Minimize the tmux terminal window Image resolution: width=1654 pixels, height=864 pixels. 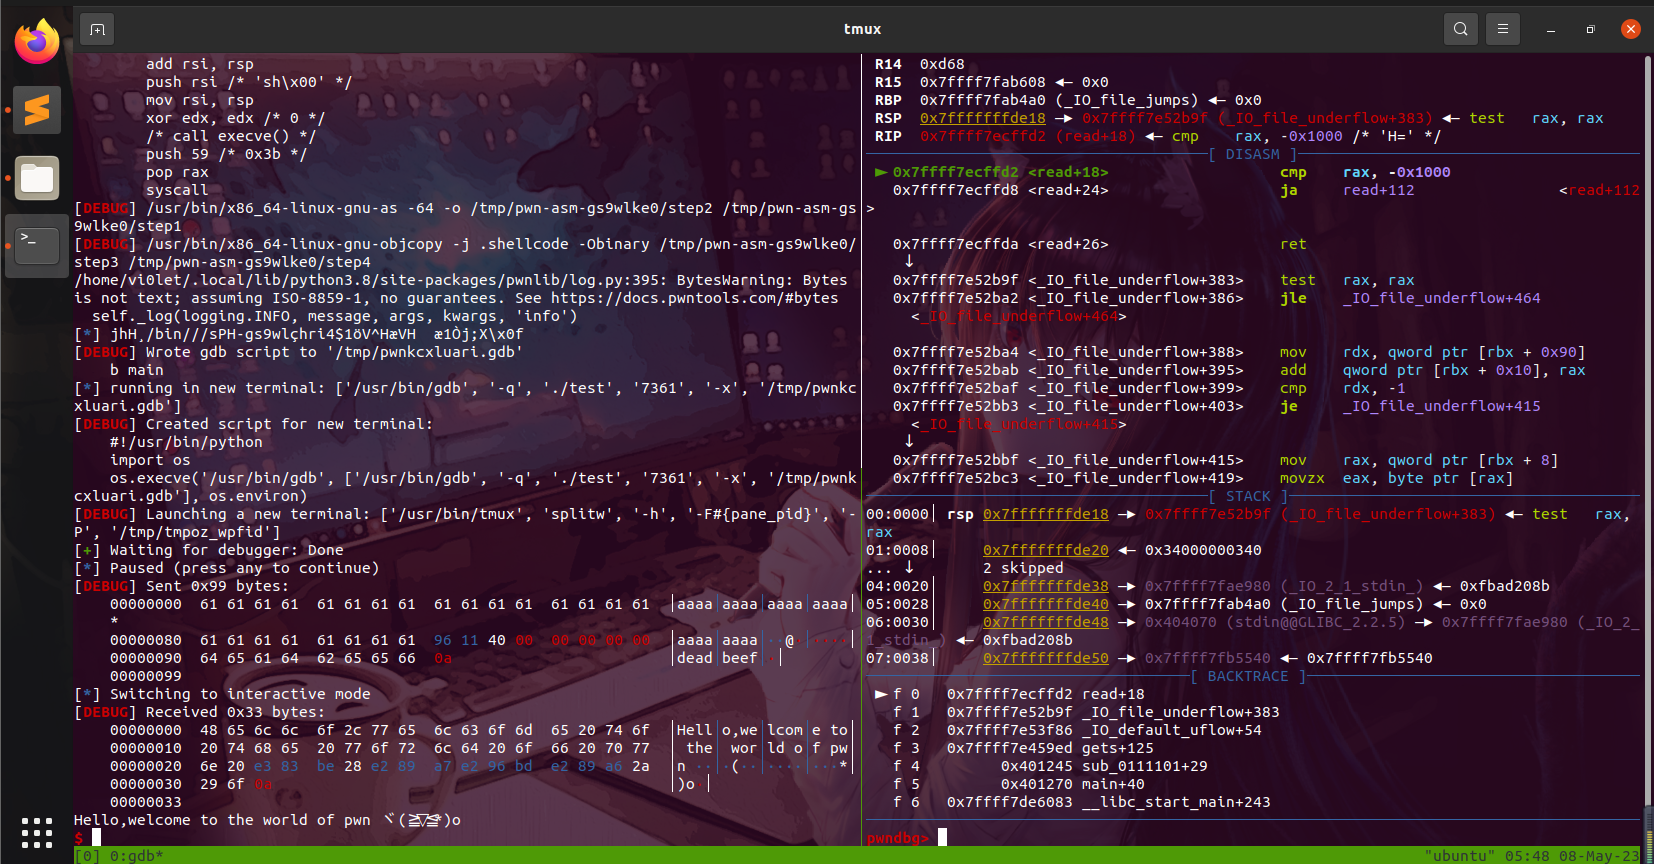(1551, 29)
